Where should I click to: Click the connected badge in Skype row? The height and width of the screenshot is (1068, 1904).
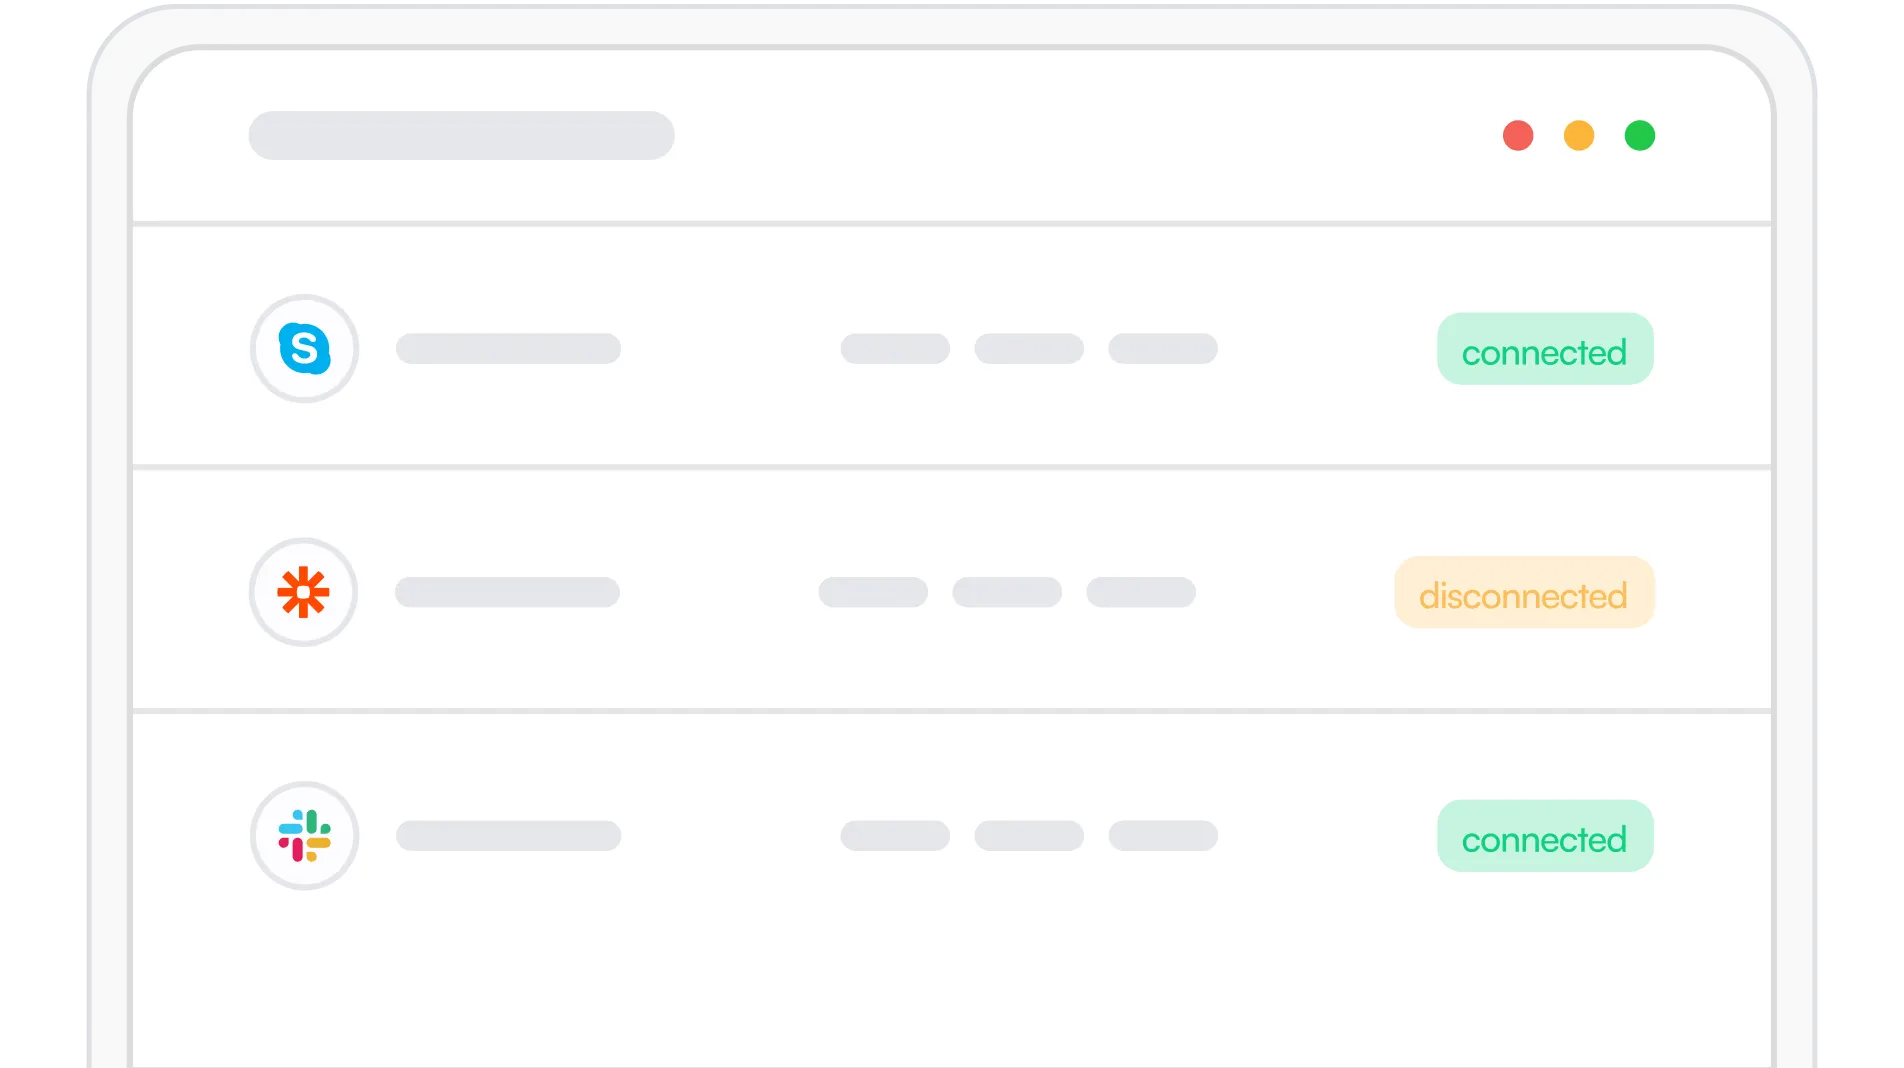[1544, 349]
